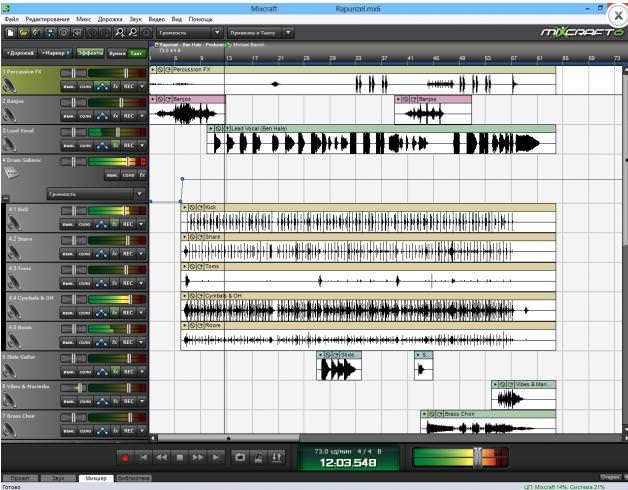Open automation lane on Percussion FX track

(103, 86)
